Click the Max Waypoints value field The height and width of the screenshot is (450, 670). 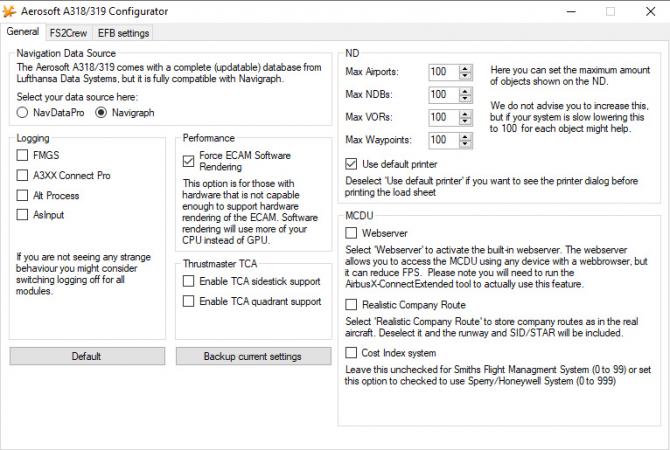444,140
